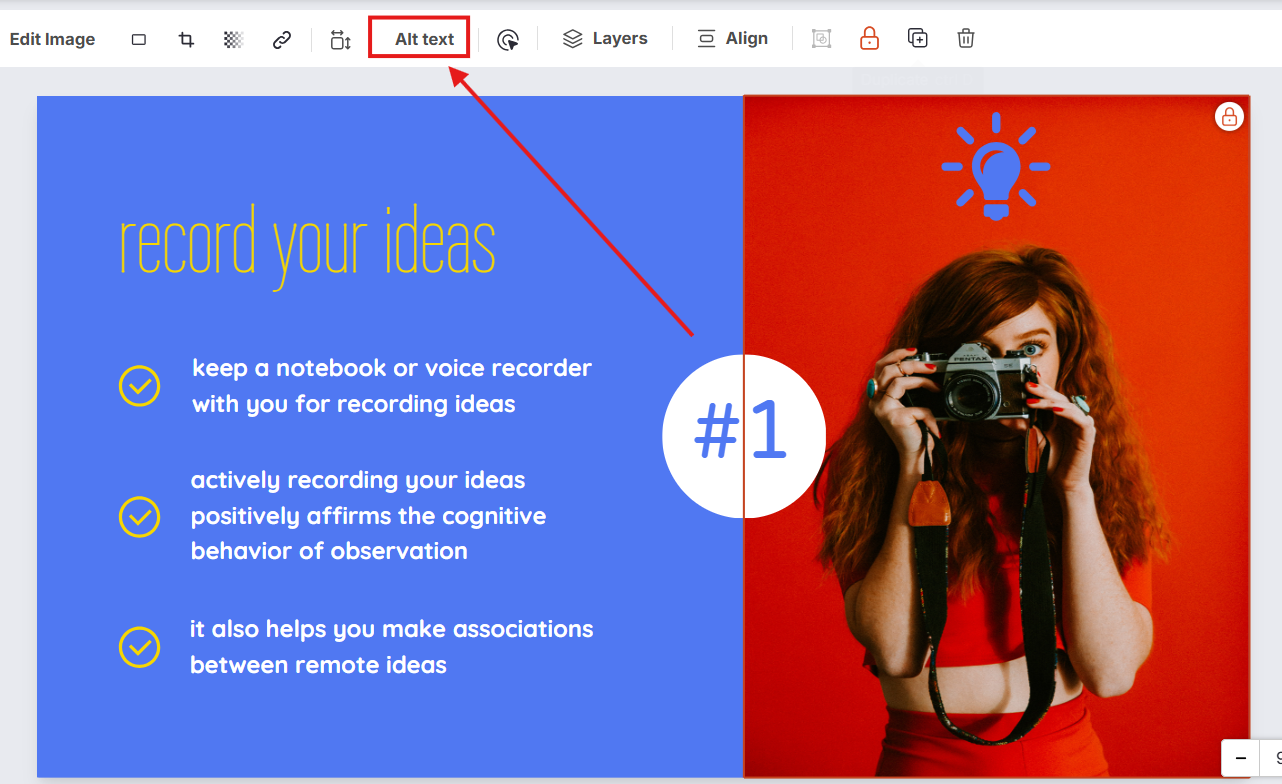The image size is (1282, 784).
Task: Delete the image with trash icon
Action: (x=965, y=38)
